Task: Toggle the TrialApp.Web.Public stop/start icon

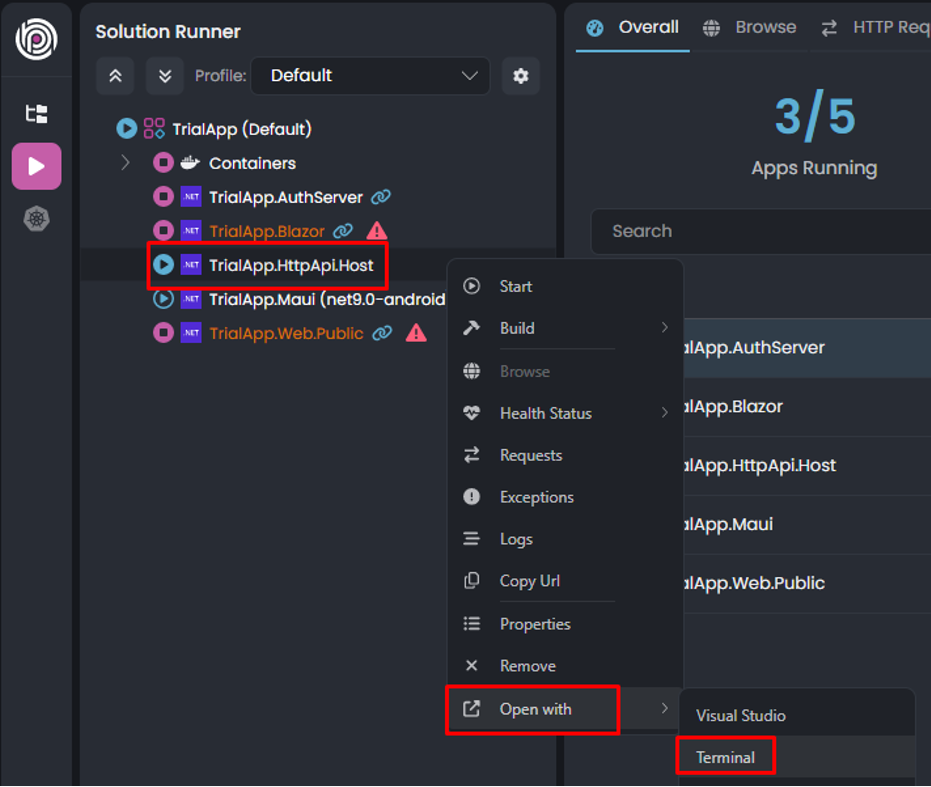Action: pos(163,333)
